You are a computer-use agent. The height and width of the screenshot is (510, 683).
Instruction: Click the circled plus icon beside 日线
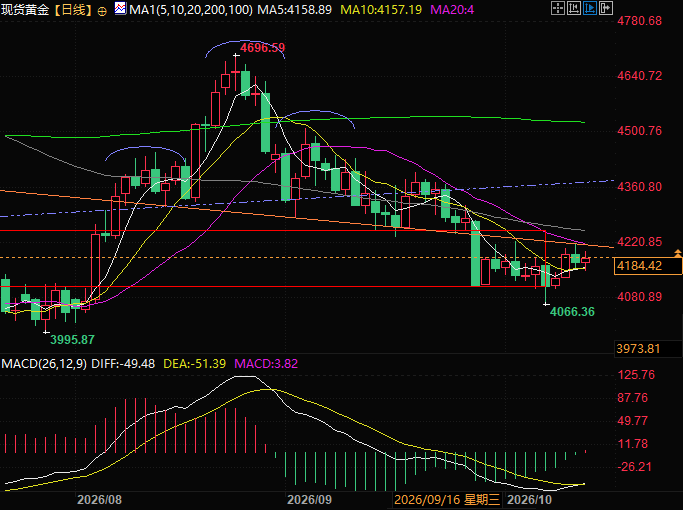click(x=102, y=11)
